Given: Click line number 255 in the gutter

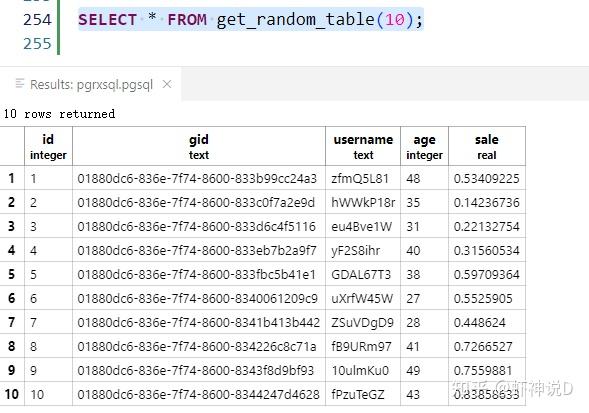Looking at the screenshot, I should (x=37, y=44).
